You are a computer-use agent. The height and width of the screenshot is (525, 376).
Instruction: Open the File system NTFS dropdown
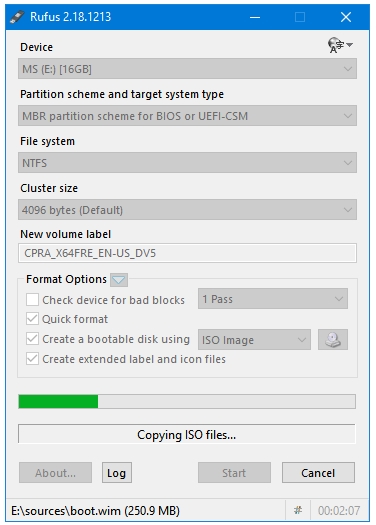pyautogui.click(x=187, y=163)
